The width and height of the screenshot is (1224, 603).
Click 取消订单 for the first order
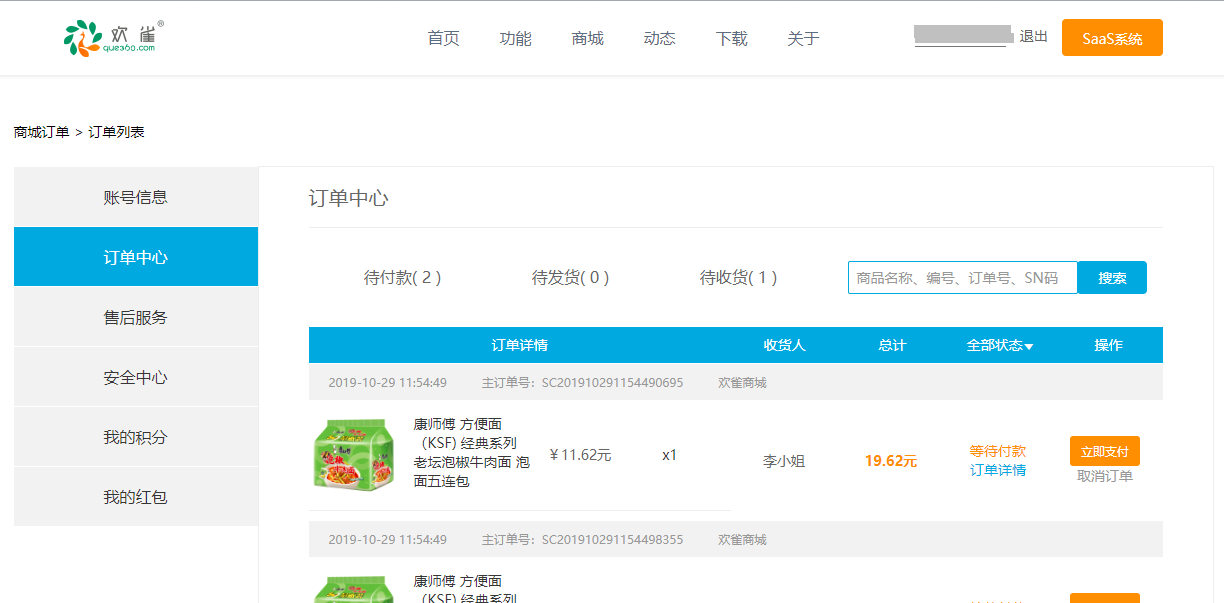[x=1105, y=476]
